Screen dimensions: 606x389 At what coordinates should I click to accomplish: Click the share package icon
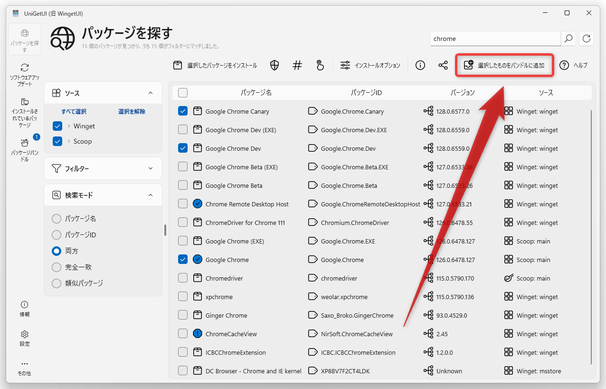443,65
